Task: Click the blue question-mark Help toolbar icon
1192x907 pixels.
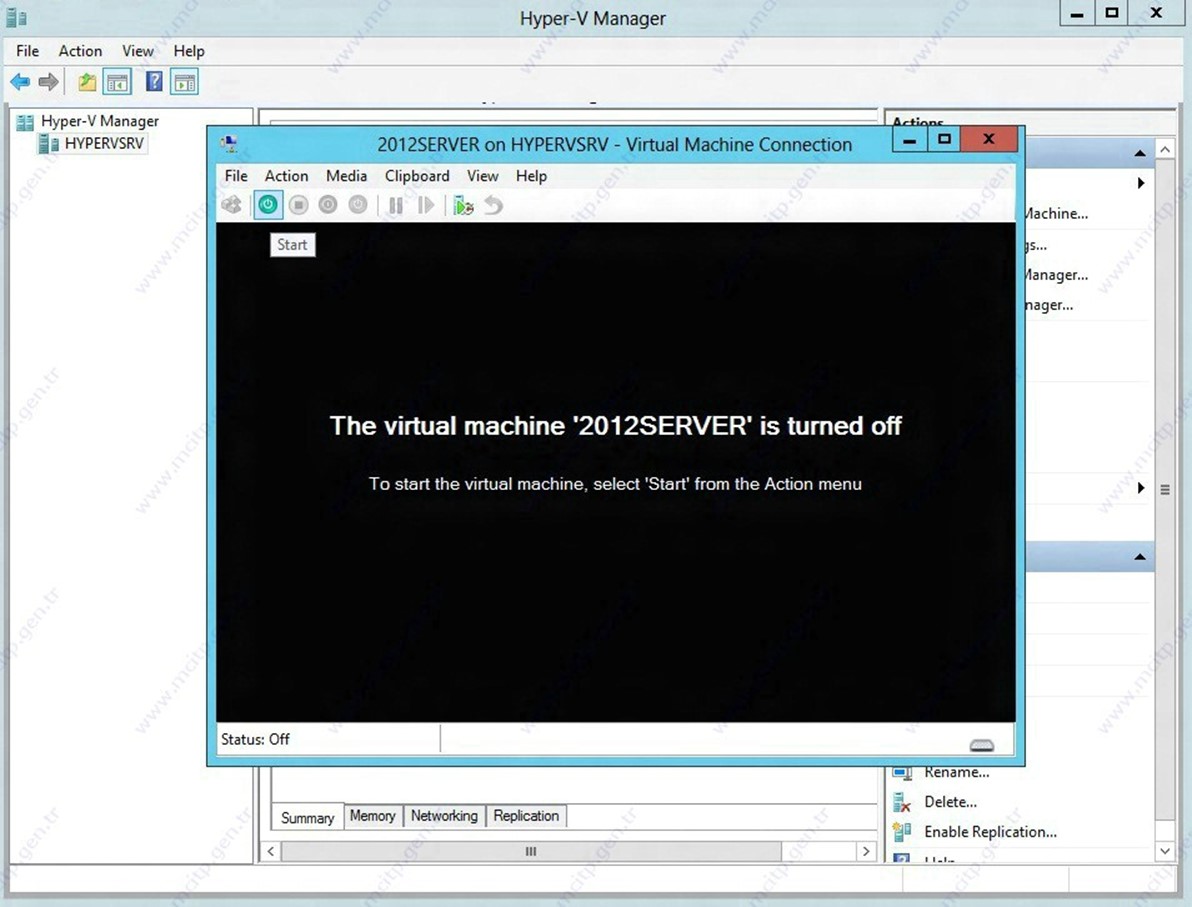Action: (154, 81)
